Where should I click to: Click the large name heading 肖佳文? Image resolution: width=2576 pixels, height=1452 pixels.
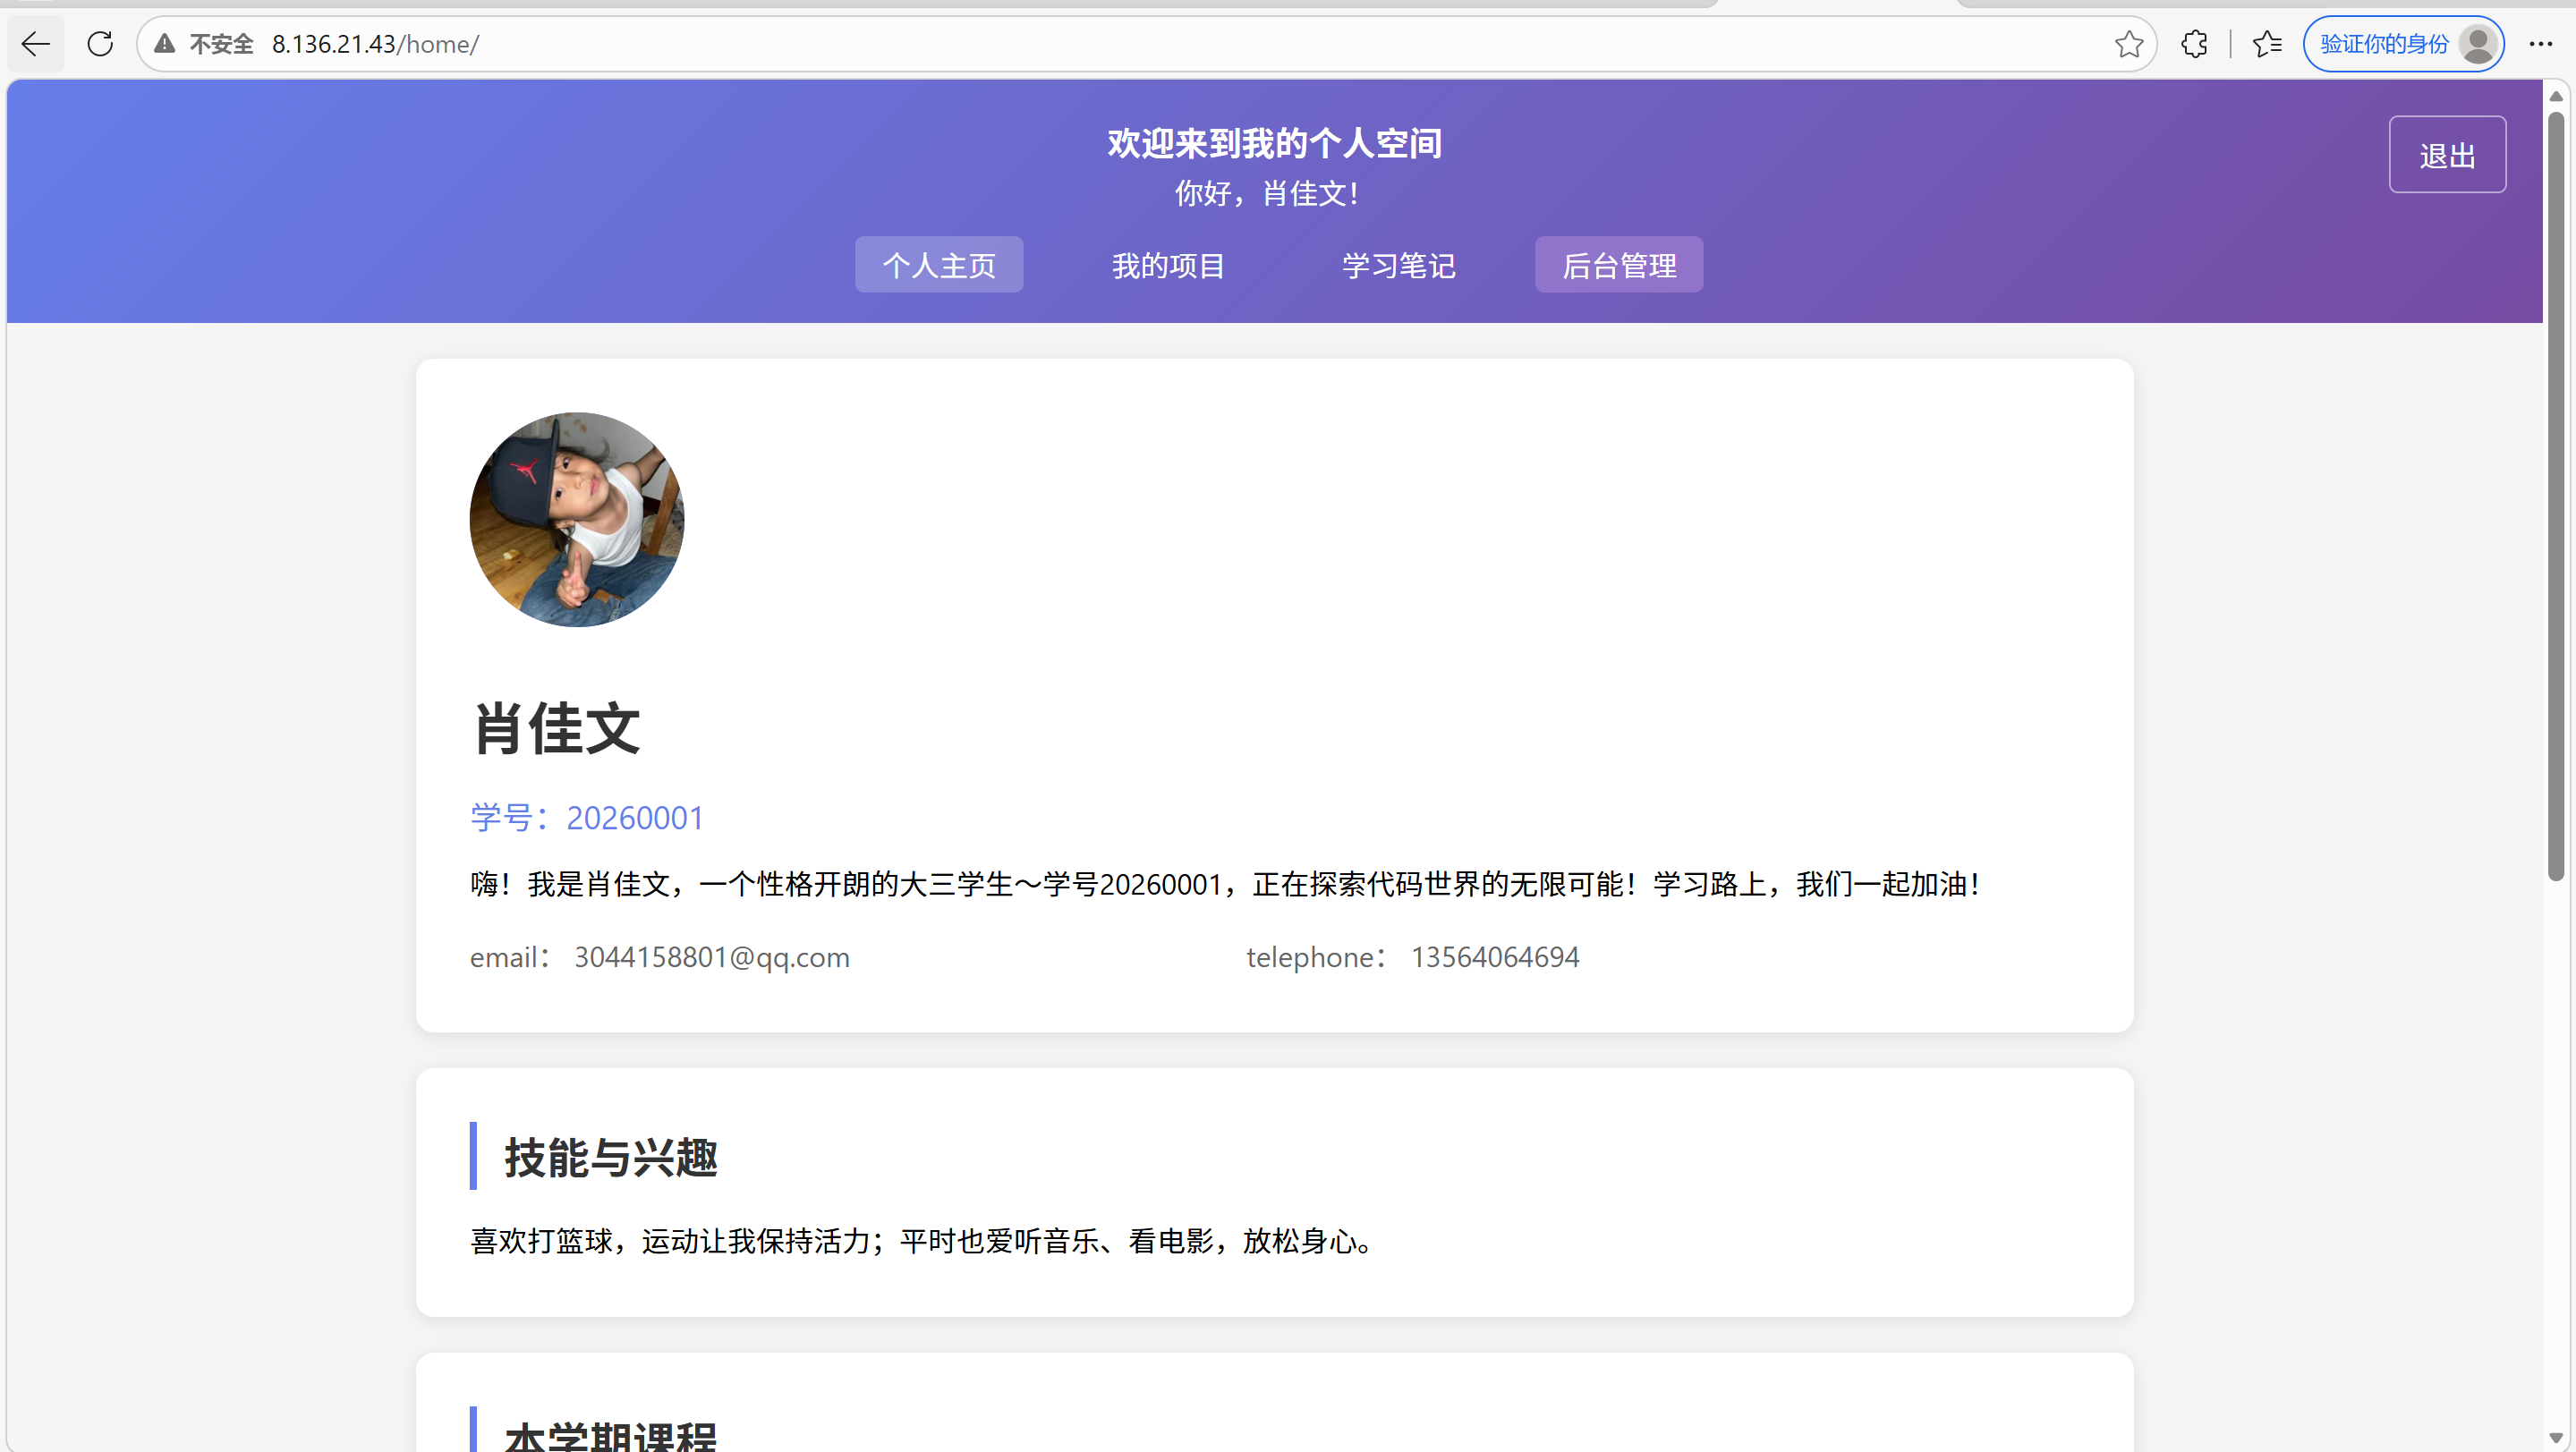pos(556,728)
